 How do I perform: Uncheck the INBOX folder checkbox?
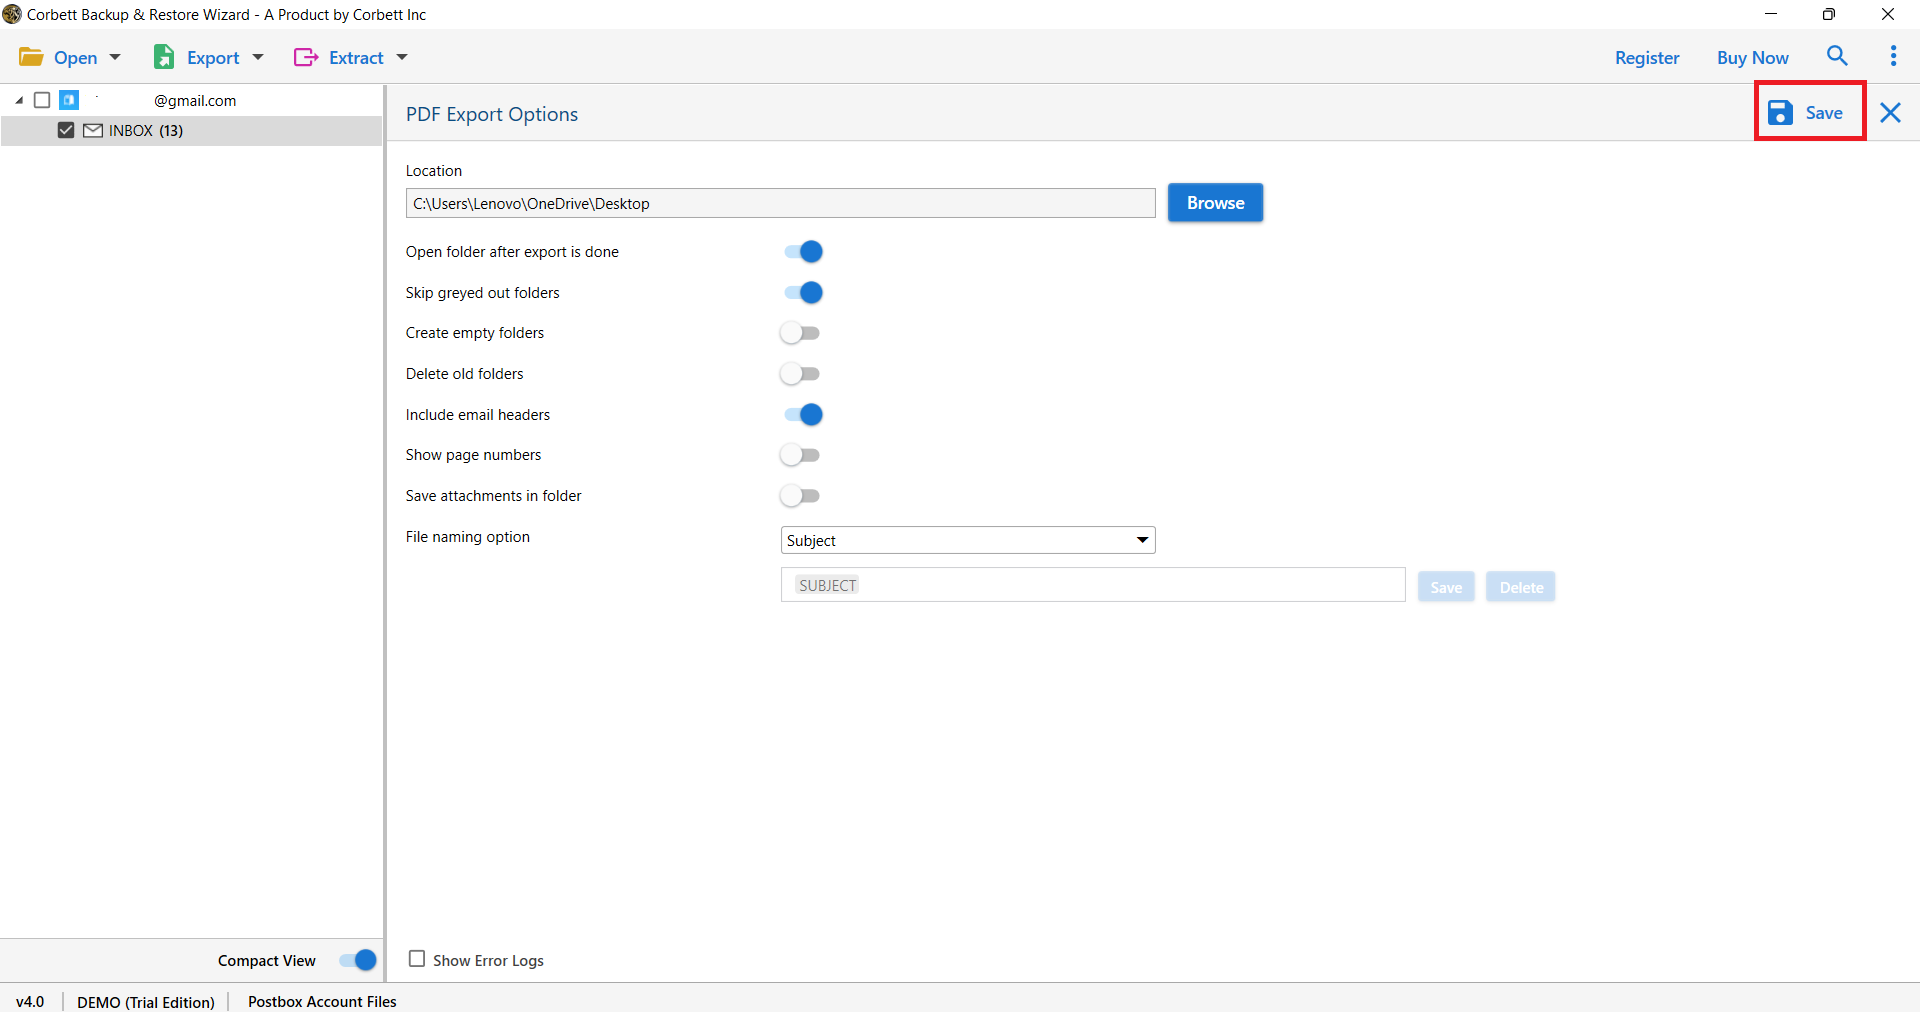pos(66,130)
